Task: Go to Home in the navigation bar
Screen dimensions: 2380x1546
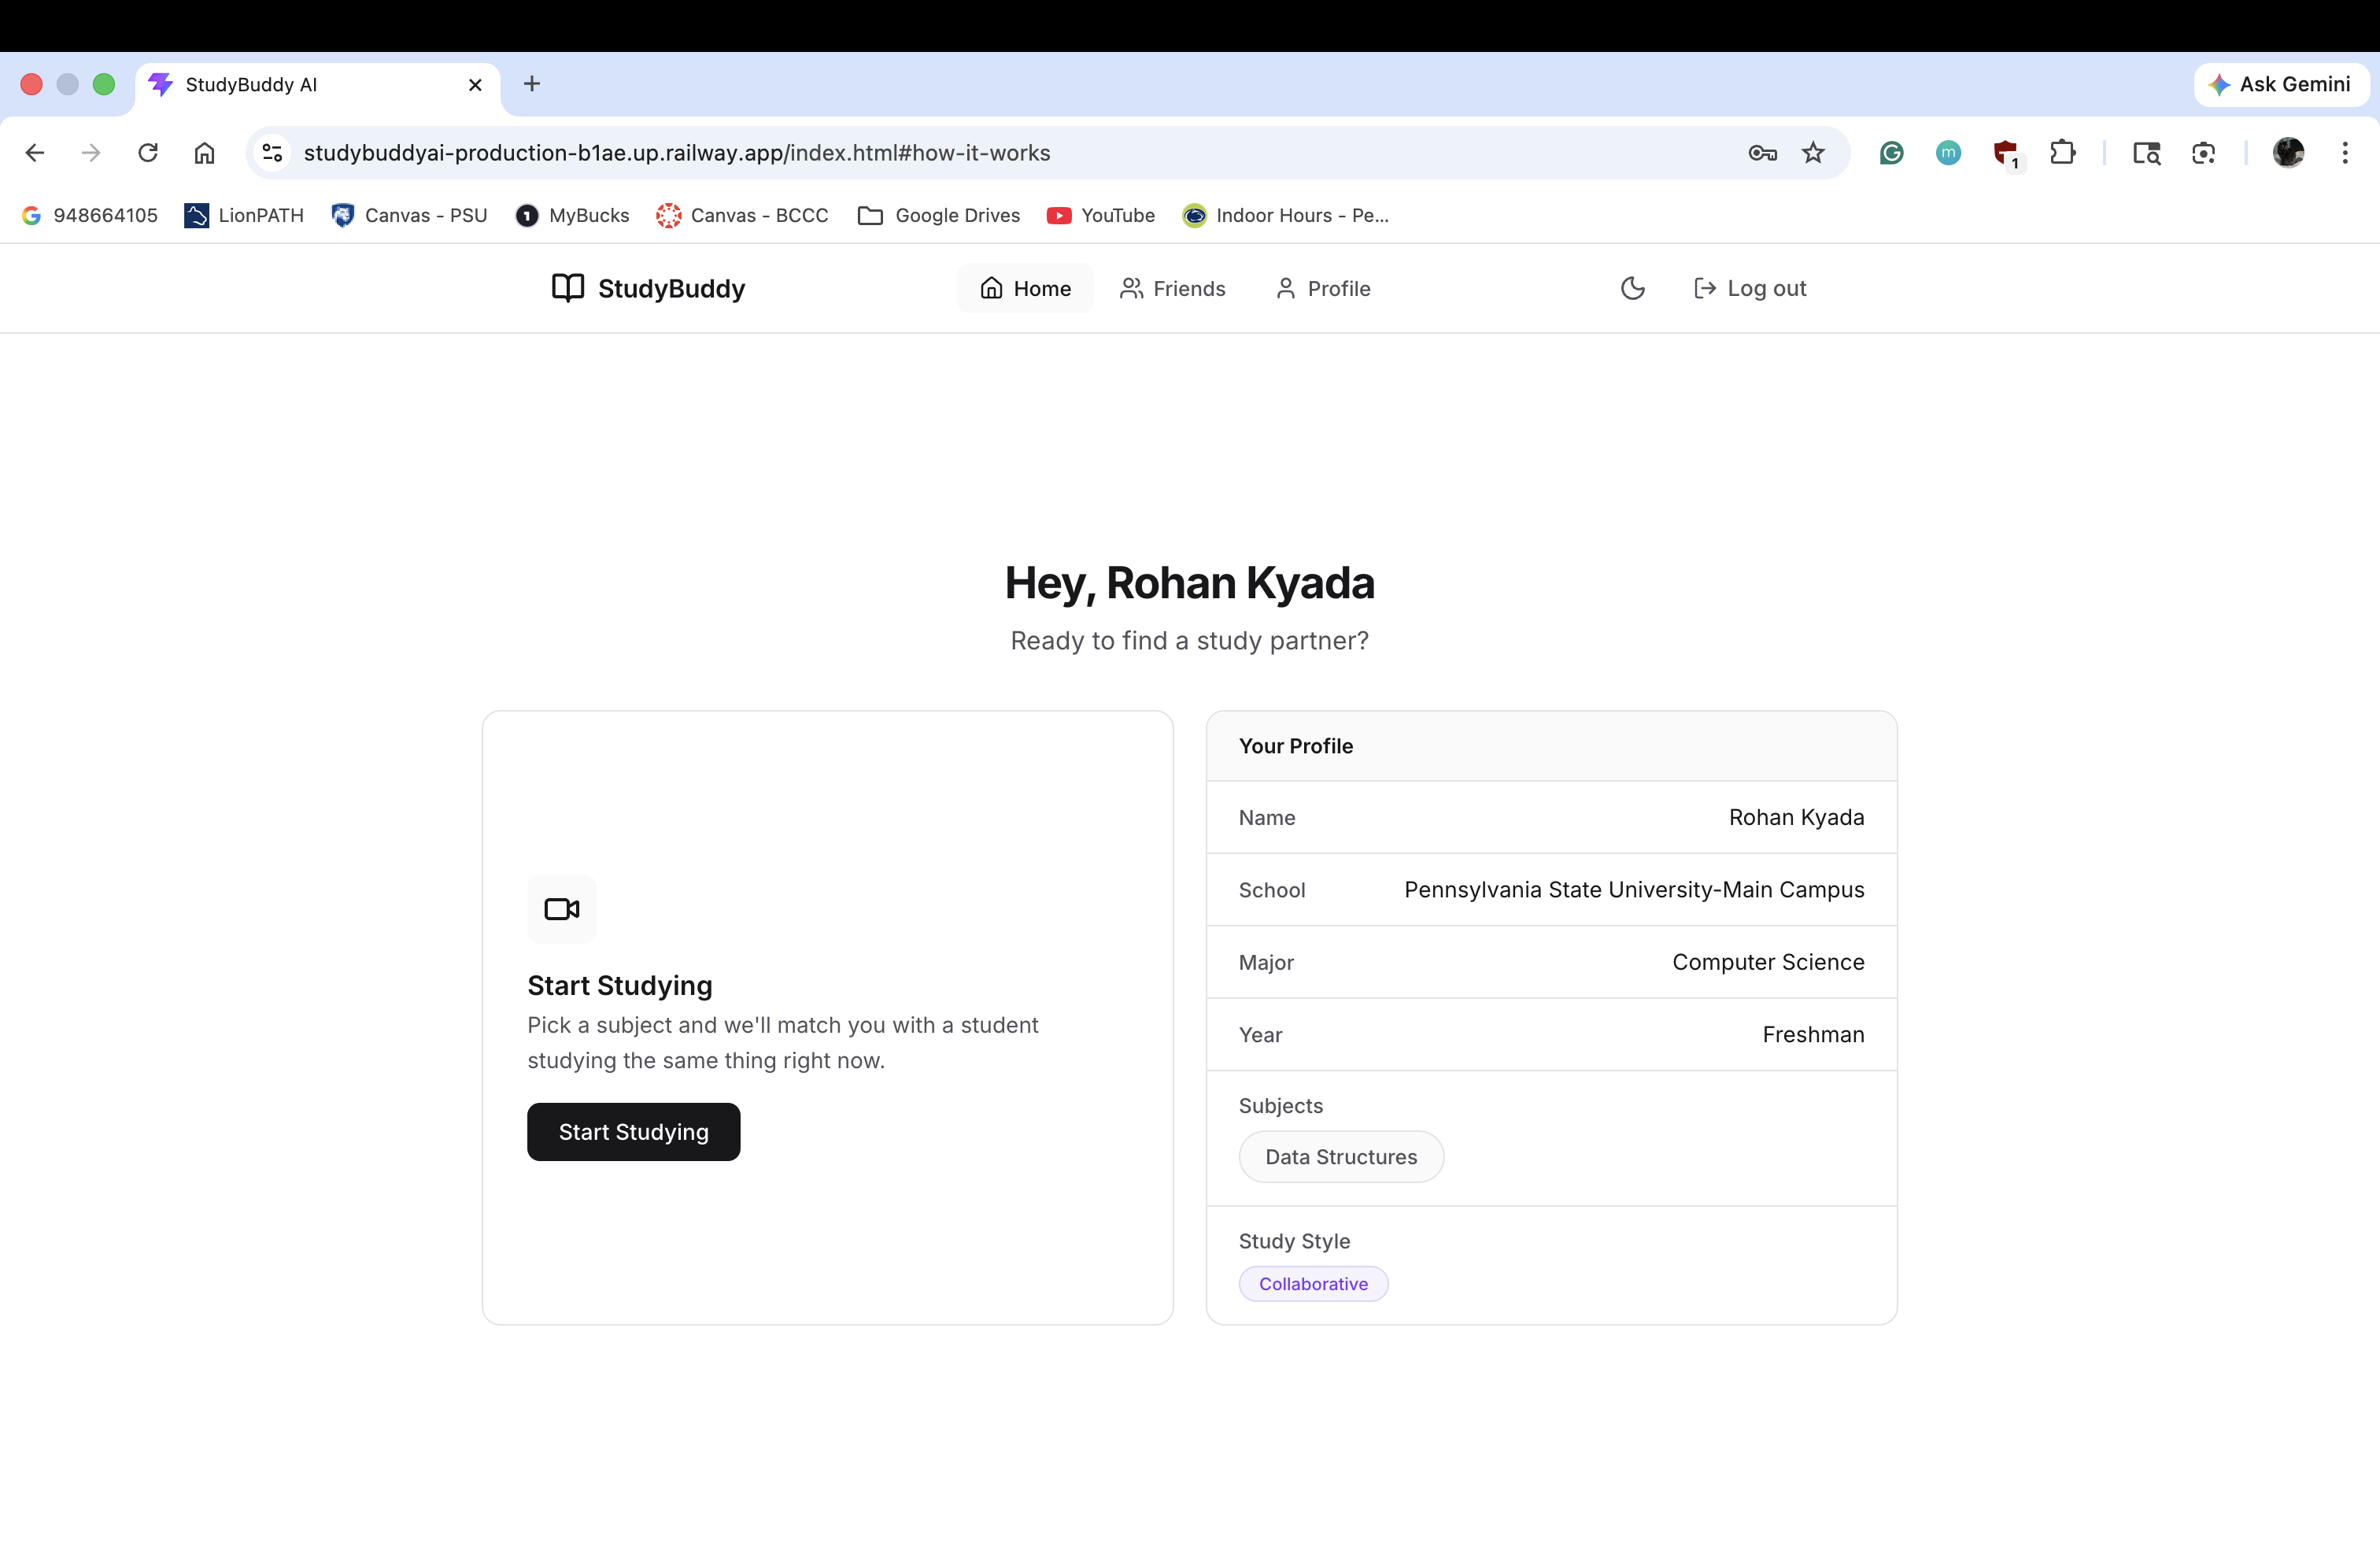Action: tap(1025, 288)
